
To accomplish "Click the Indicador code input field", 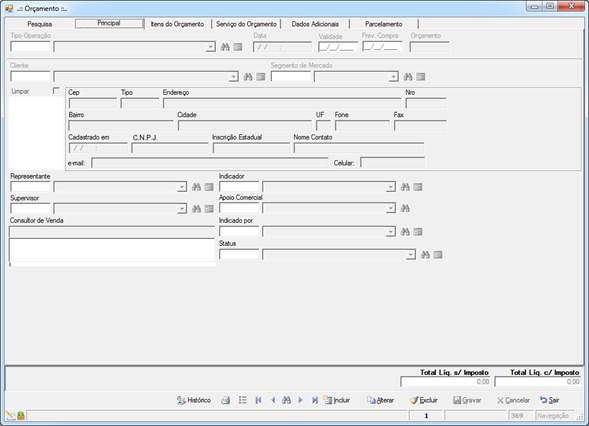I will coord(239,187).
